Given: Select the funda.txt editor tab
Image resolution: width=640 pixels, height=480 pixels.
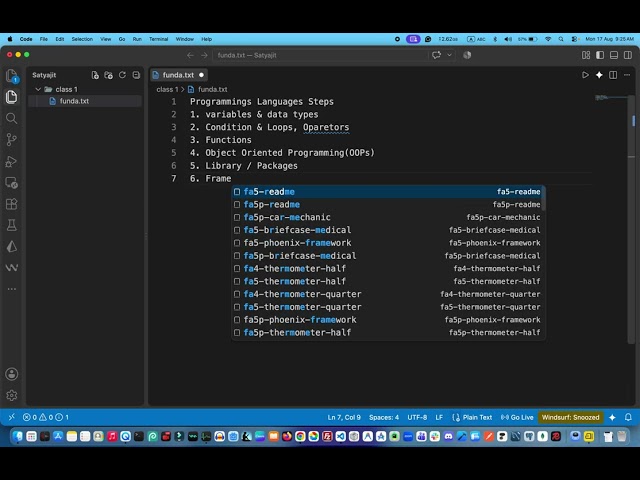Looking at the screenshot, I should (178, 75).
